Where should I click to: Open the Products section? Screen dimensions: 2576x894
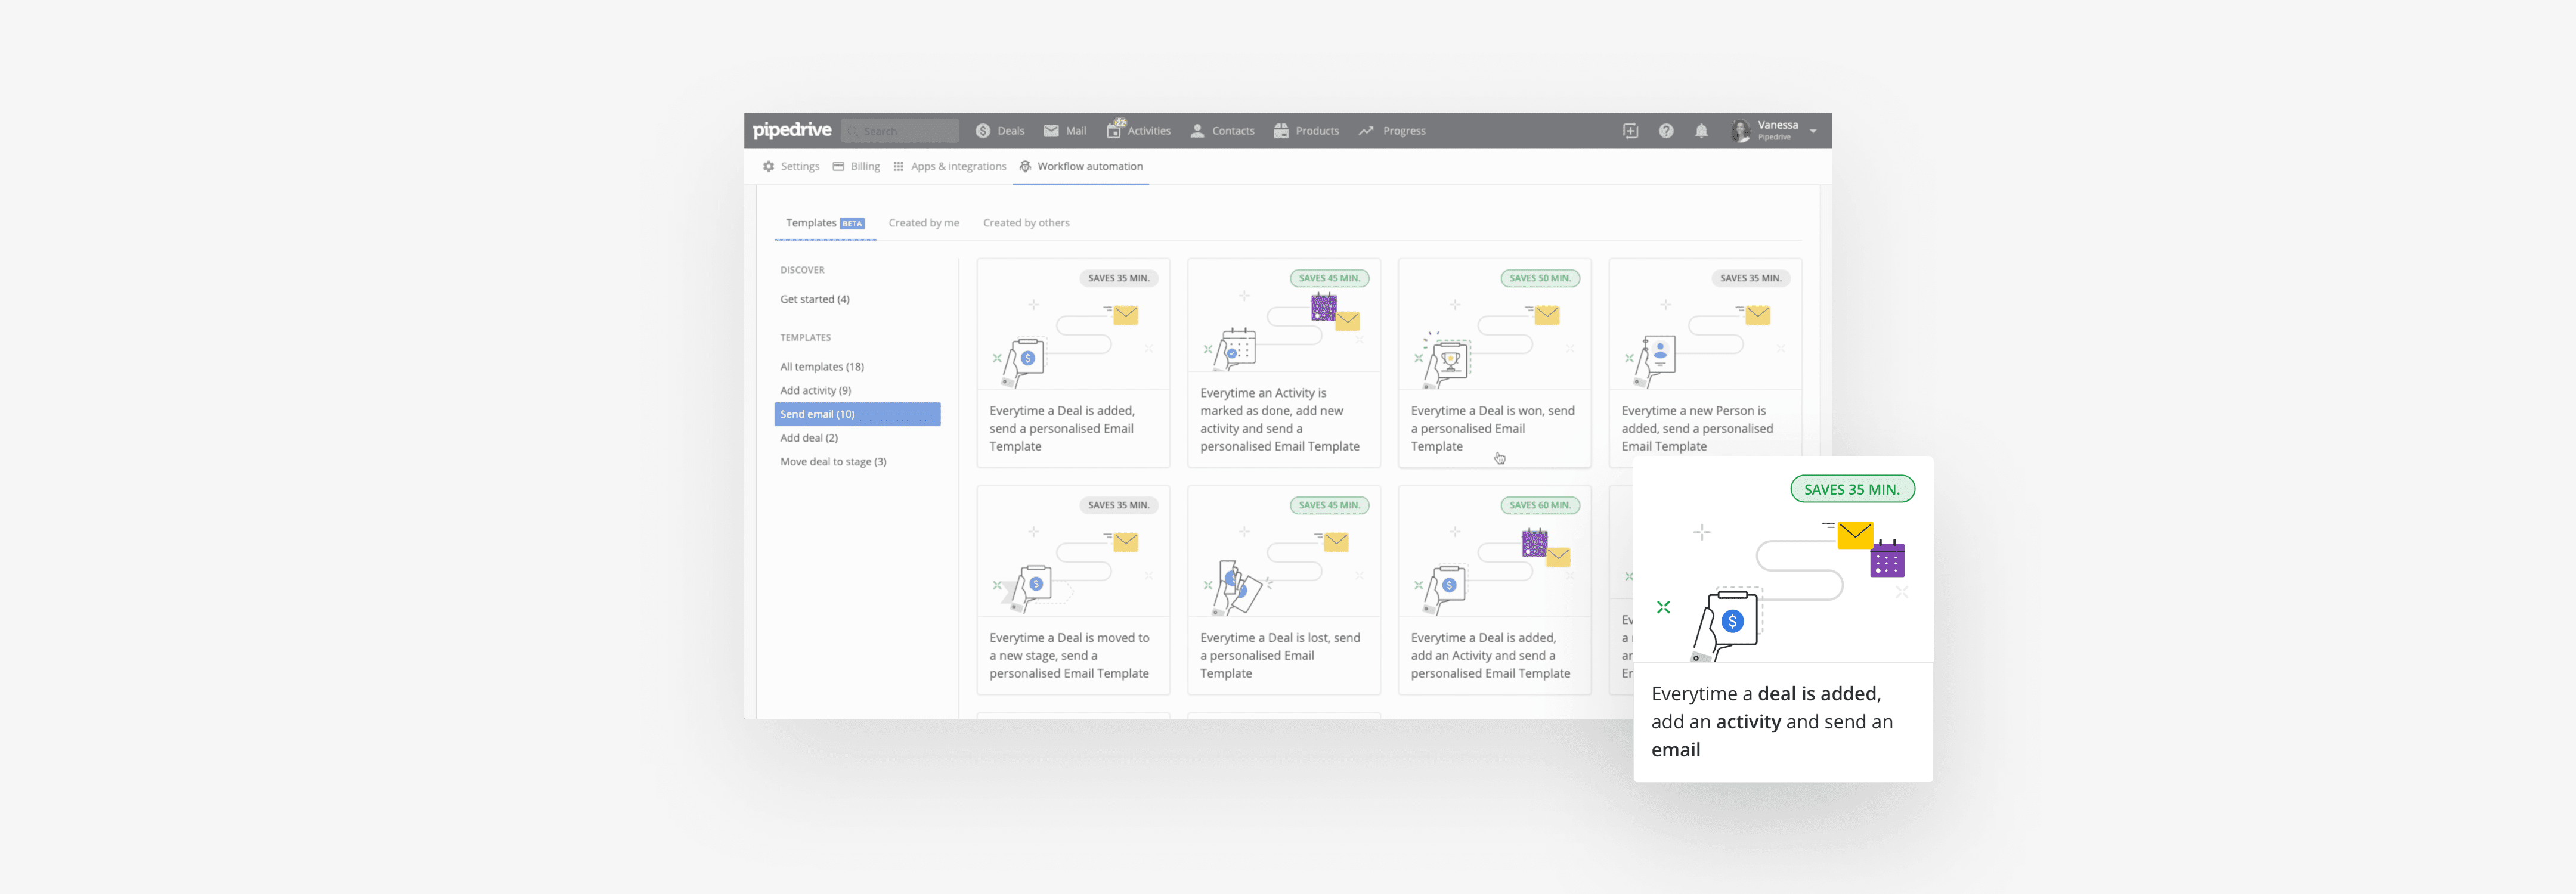tap(1306, 131)
